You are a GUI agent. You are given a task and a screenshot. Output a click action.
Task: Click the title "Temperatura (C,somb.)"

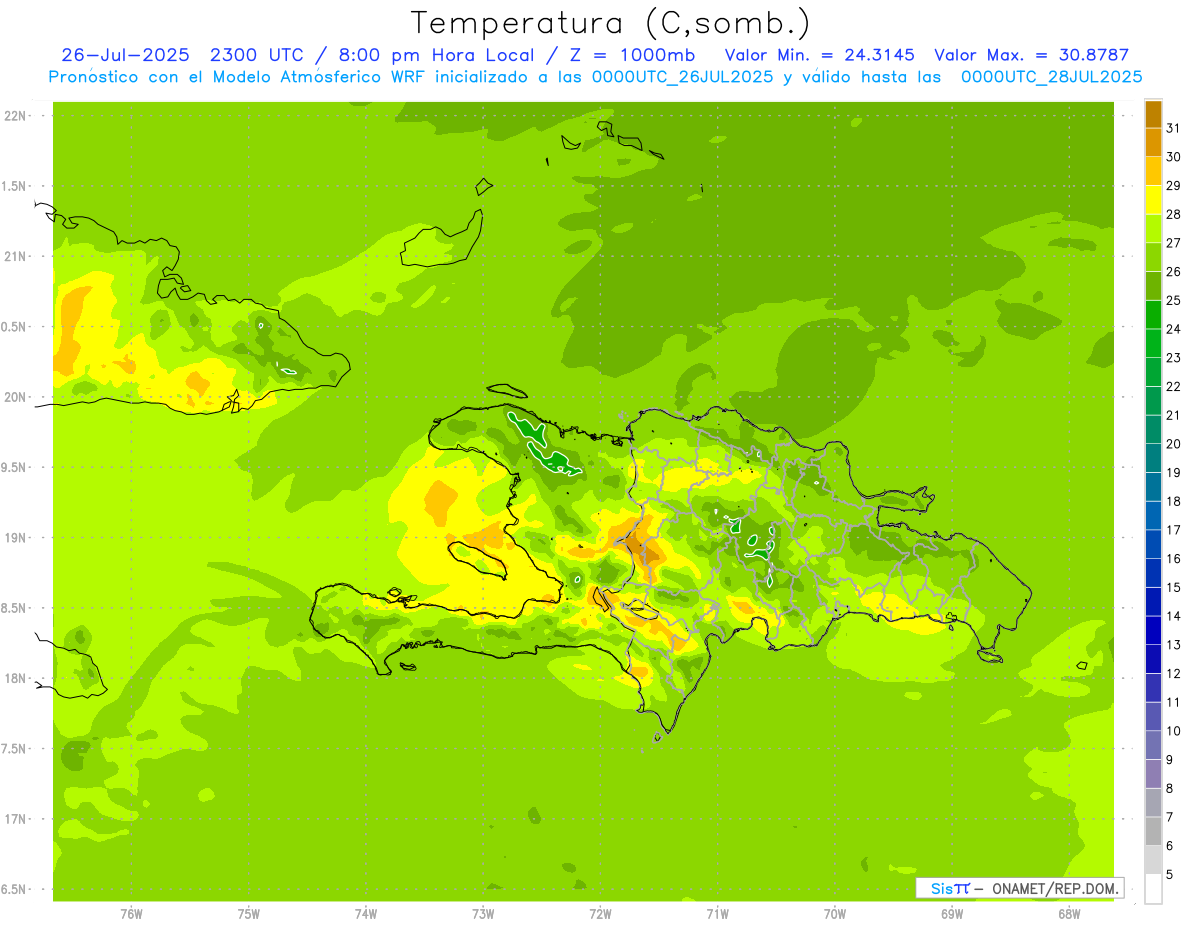pyautogui.click(x=611, y=23)
